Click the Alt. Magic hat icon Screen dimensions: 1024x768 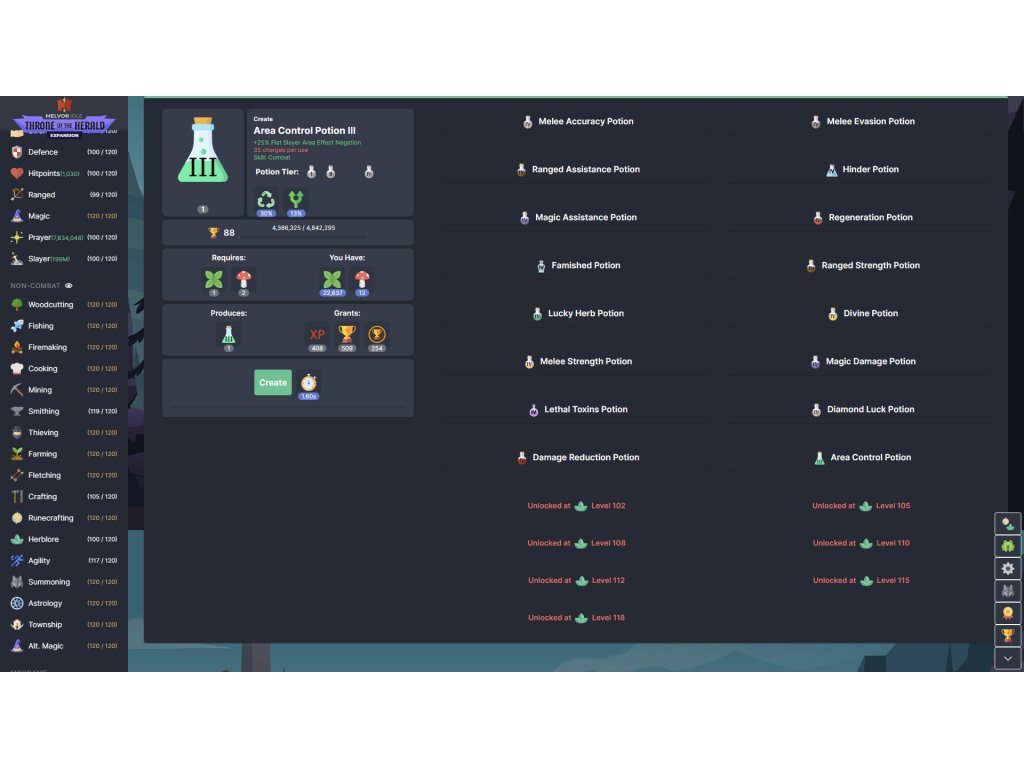pos(17,646)
